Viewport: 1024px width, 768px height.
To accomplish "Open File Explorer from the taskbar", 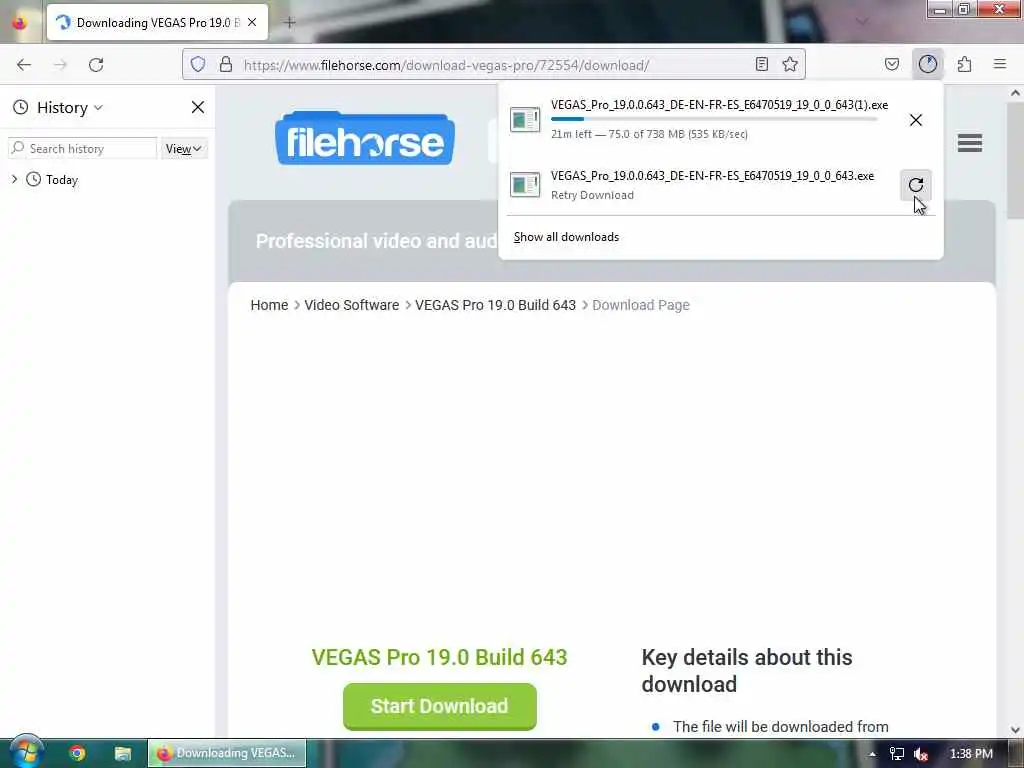I will (x=123, y=753).
